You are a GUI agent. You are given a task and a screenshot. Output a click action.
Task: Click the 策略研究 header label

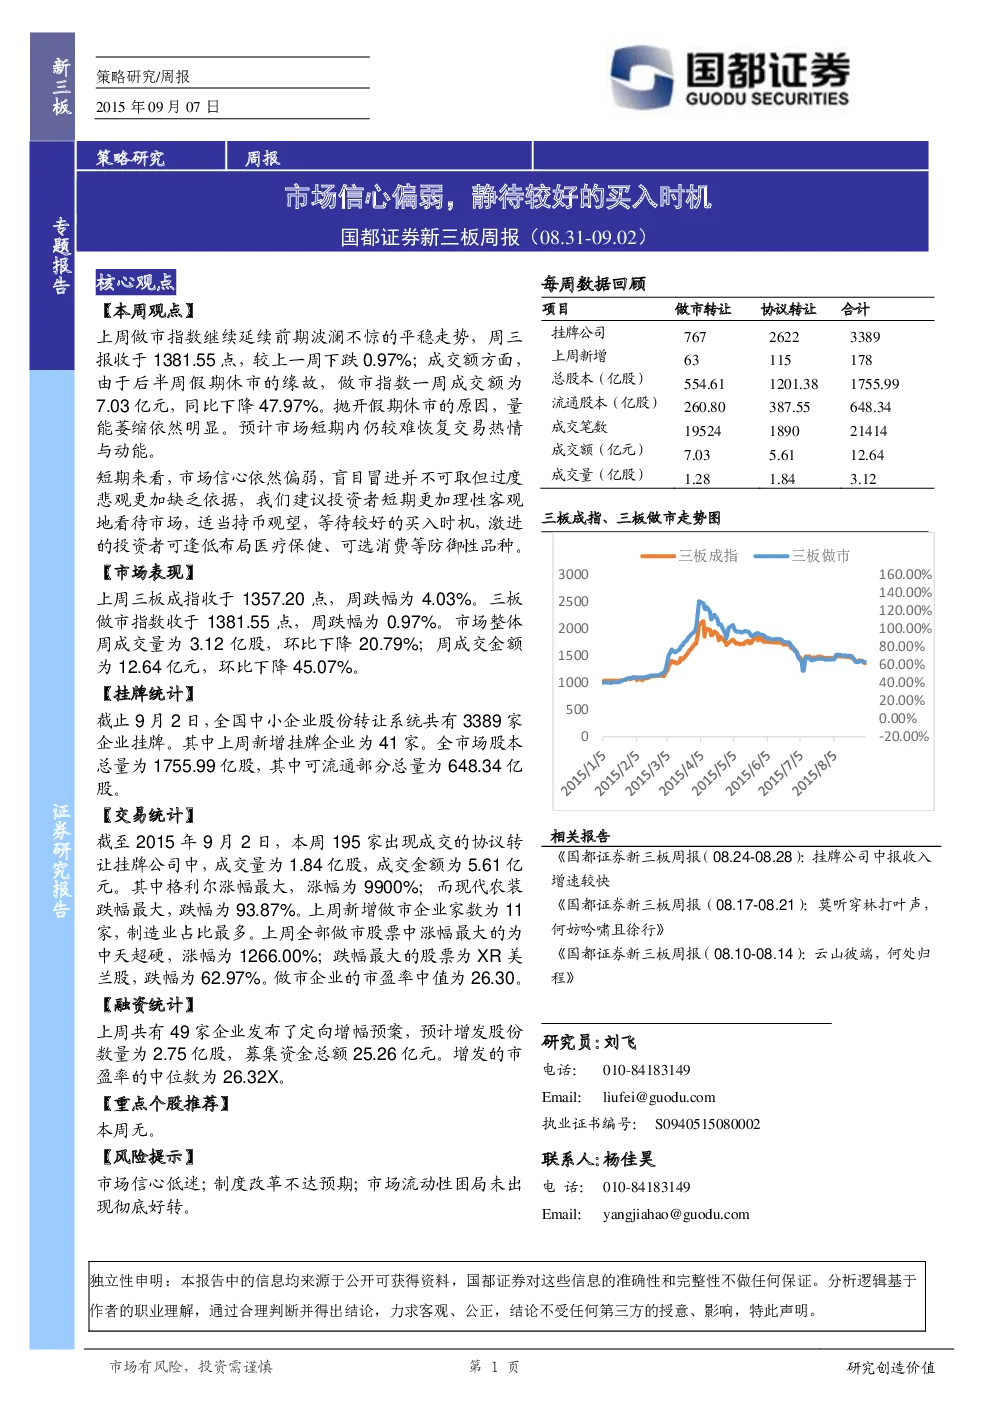pos(130,157)
